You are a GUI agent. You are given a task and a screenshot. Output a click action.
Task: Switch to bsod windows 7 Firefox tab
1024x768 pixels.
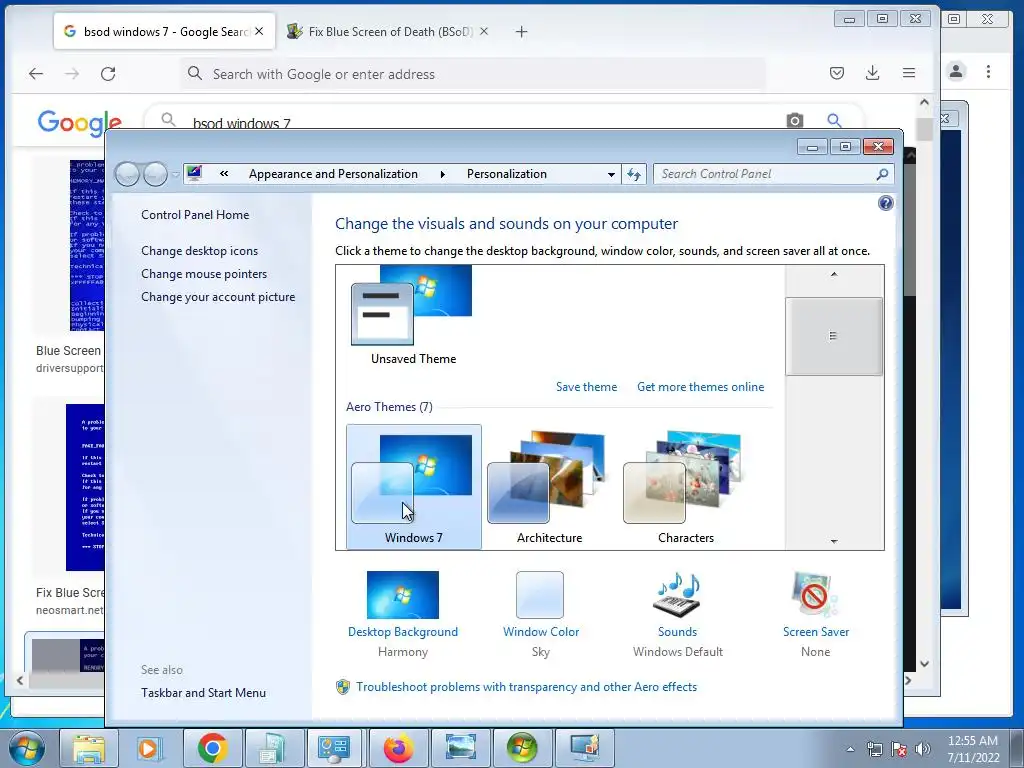point(165,31)
